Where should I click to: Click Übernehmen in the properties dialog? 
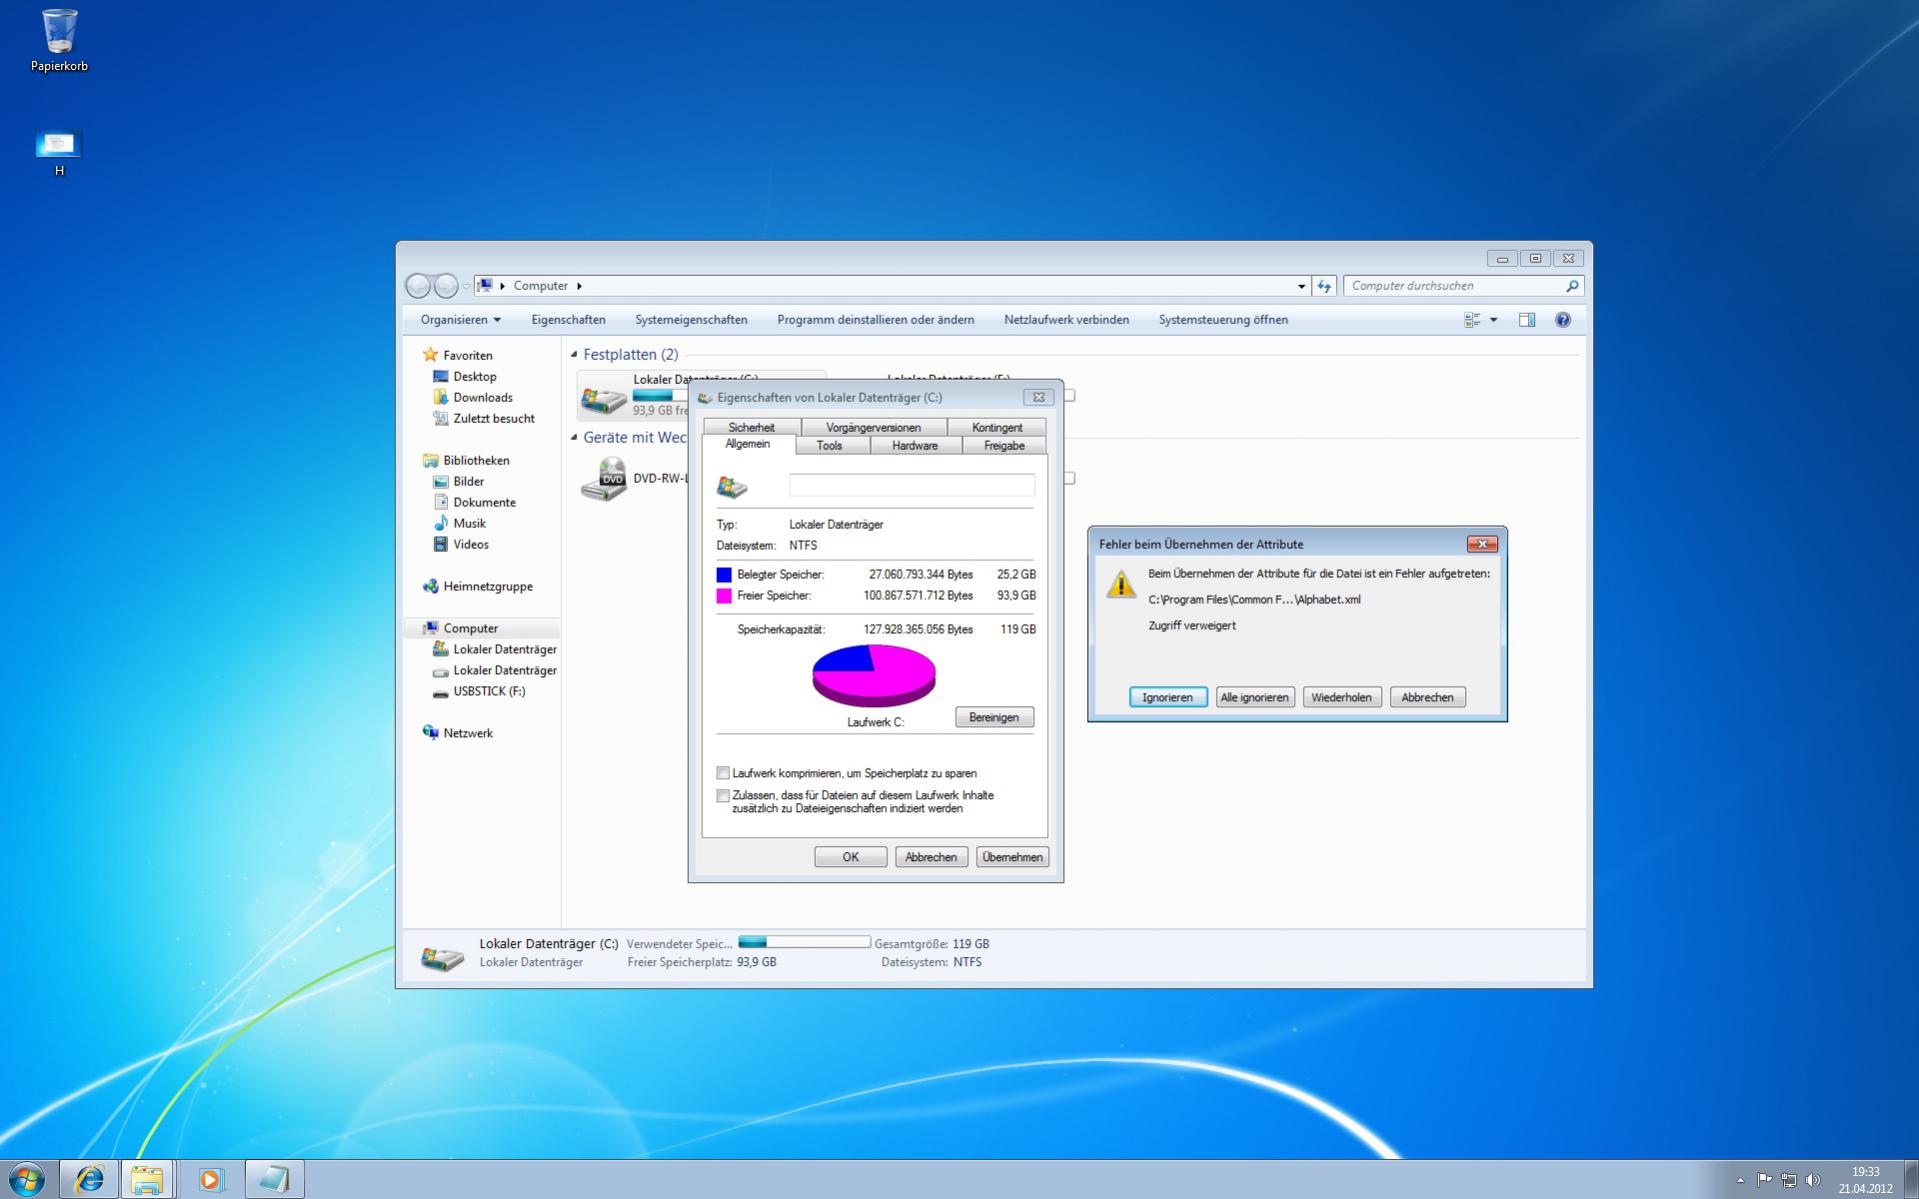tap(1012, 857)
